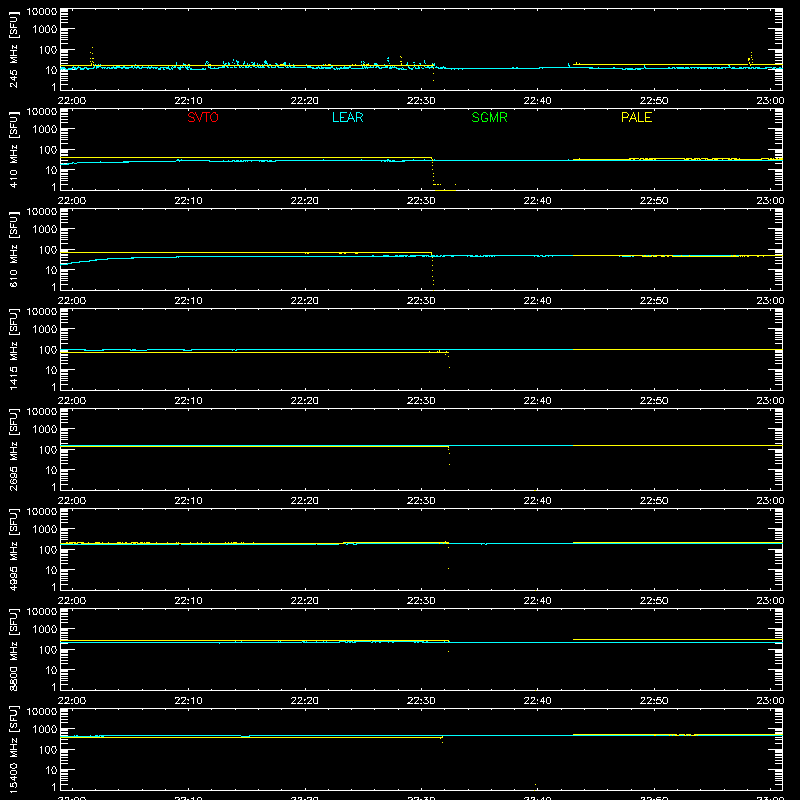Click yellow spike near 22:02 in 245 MHz plot
Image resolution: width=800 pixels, height=800 pixels.
pyautogui.click(x=92, y=56)
